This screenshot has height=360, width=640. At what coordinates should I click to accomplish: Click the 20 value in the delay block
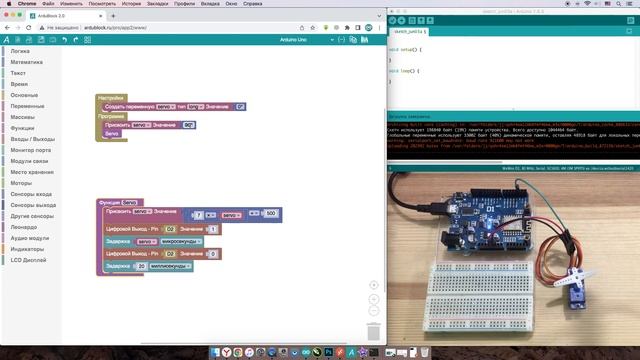tap(141, 266)
